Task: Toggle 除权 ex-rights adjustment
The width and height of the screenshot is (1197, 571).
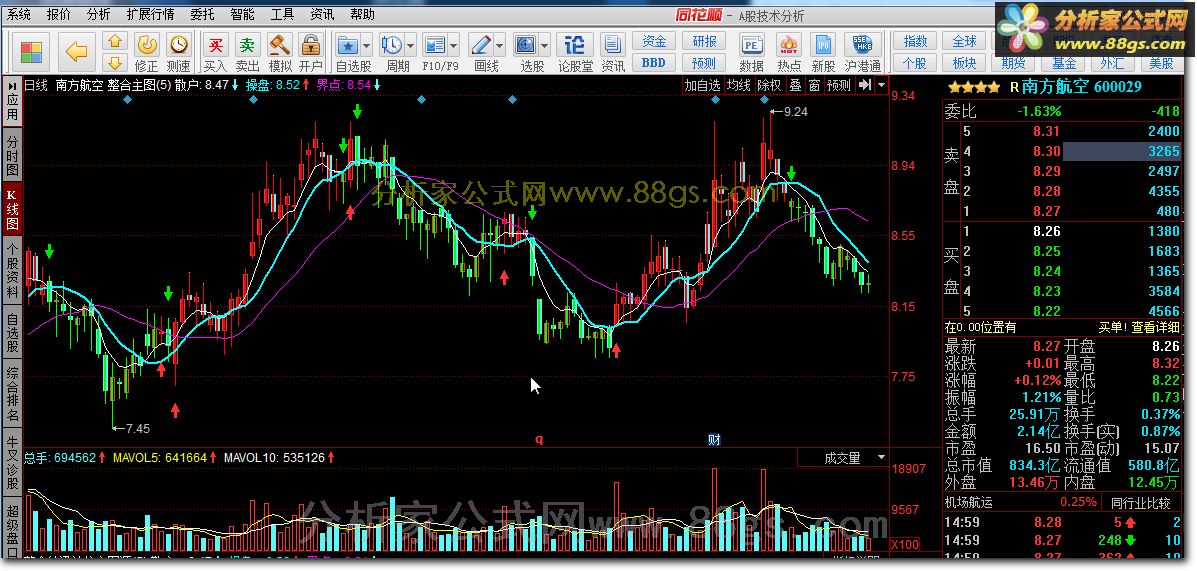Action: (x=770, y=85)
